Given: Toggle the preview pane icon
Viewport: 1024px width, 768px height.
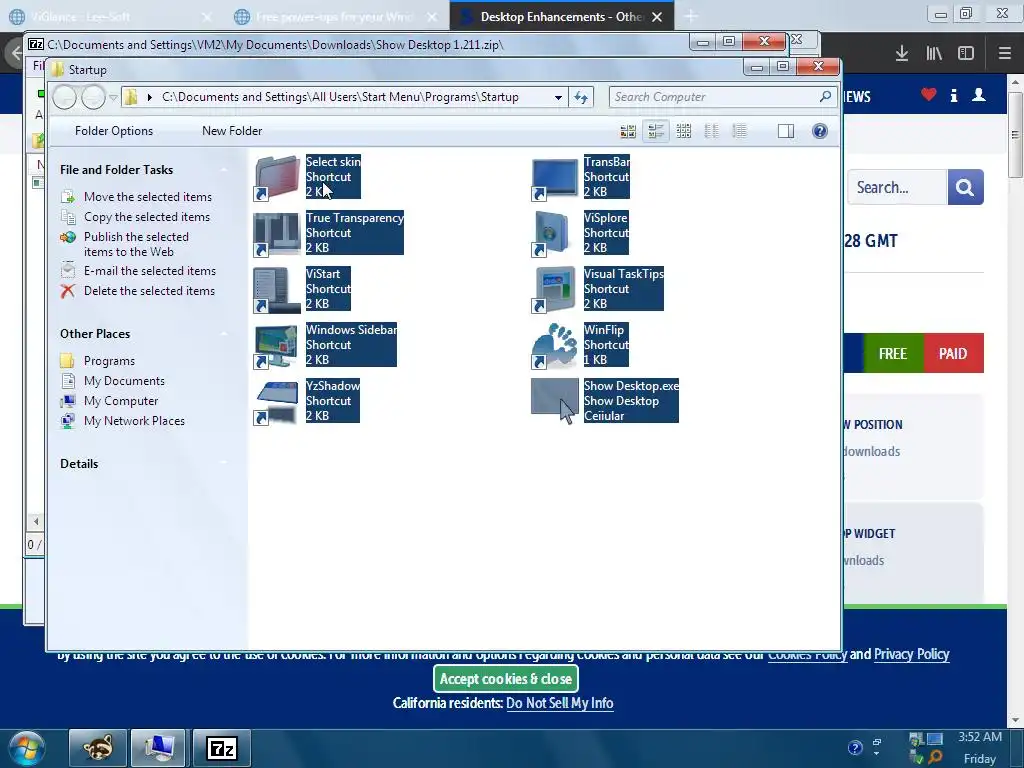Looking at the screenshot, I should [x=786, y=131].
